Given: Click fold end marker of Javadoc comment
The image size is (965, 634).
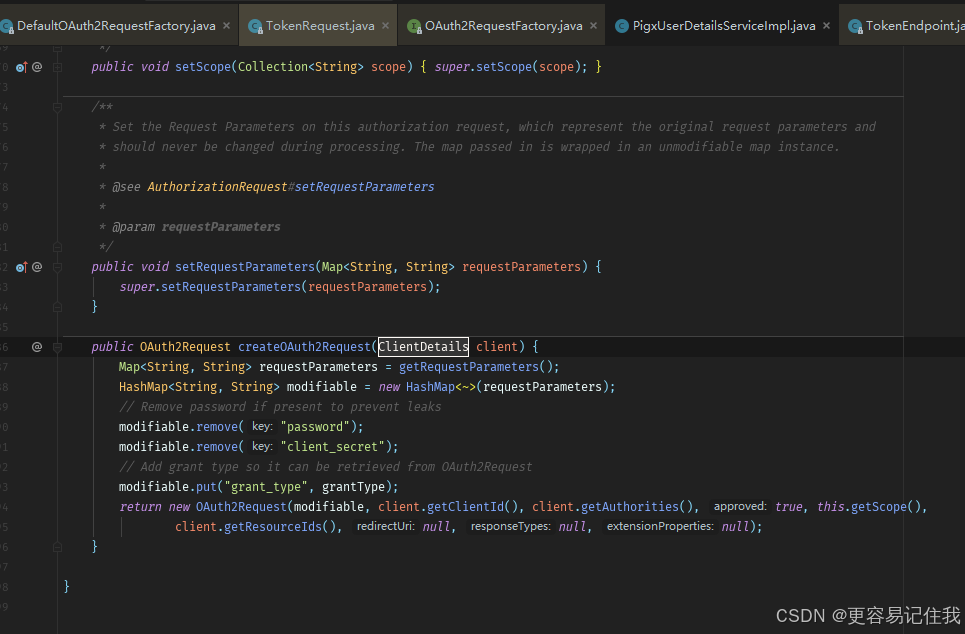Looking at the screenshot, I should click(57, 247).
